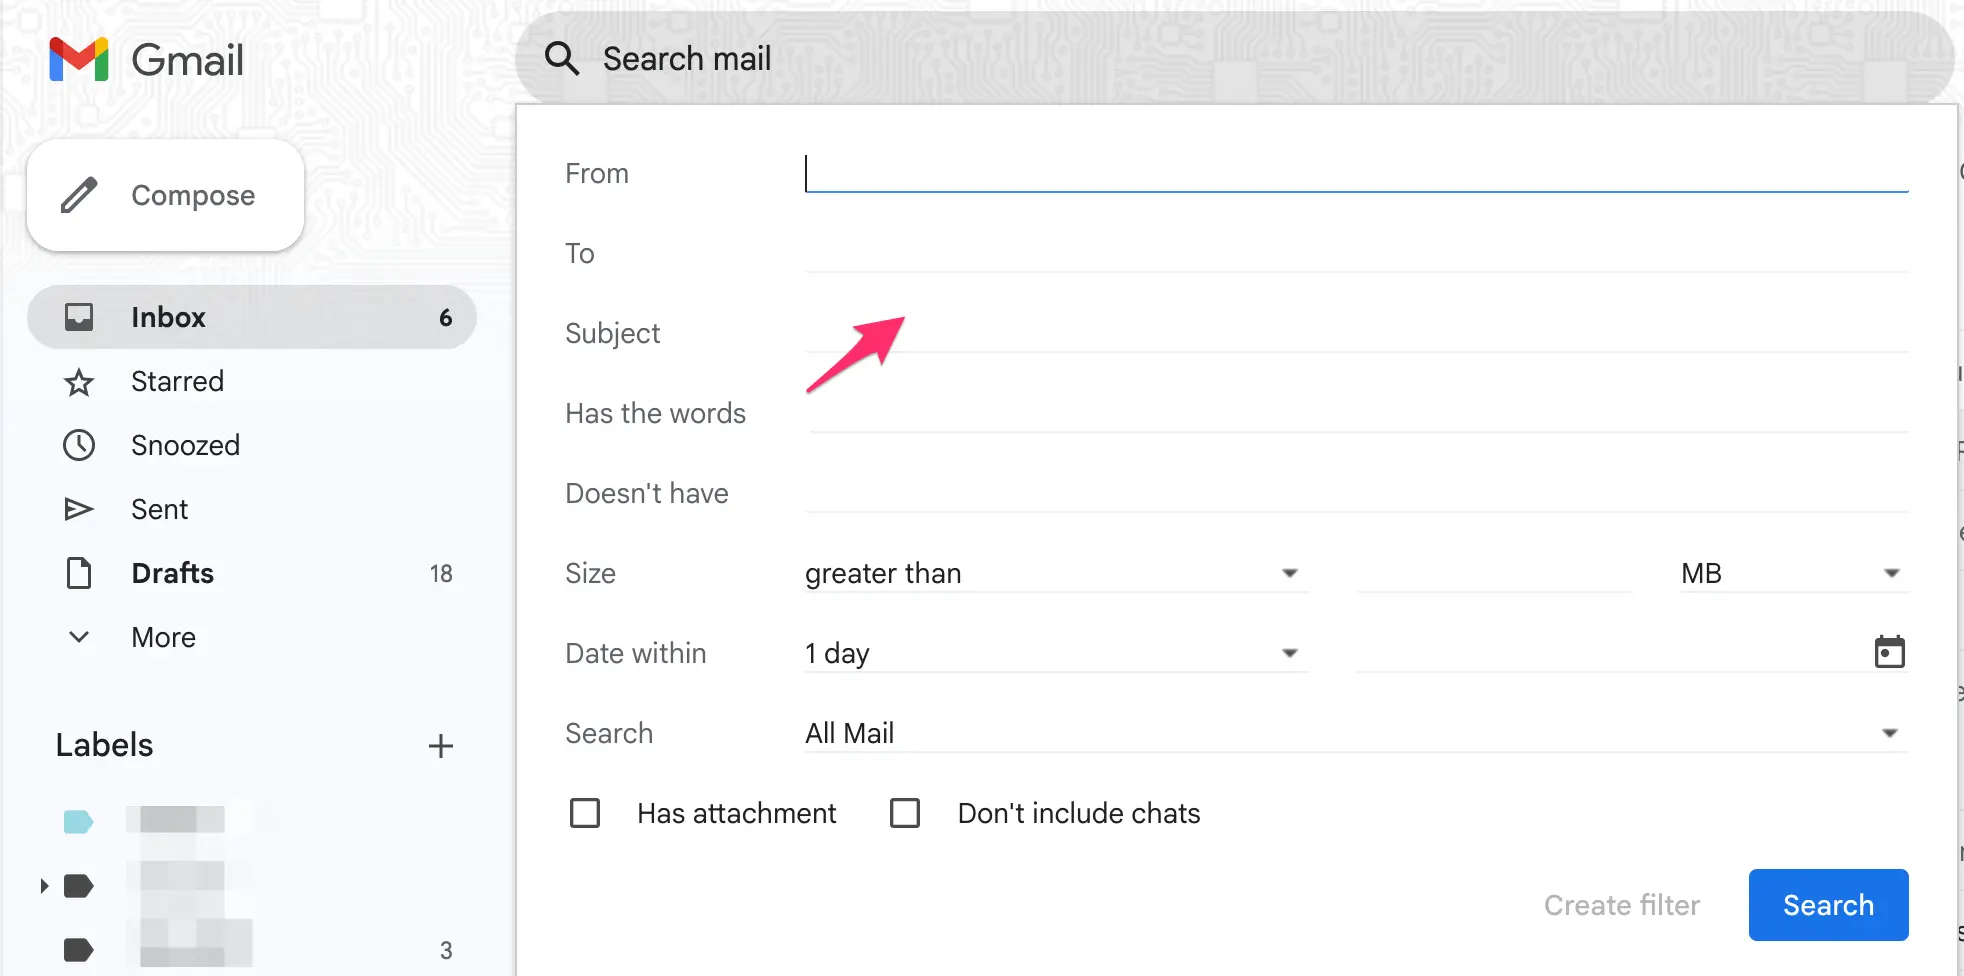Select the Sent mail icon
1964x976 pixels.
[79, 509]
